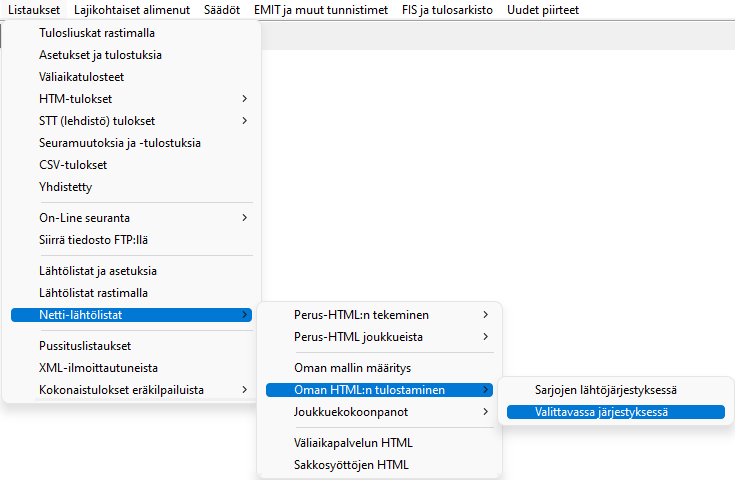Viewport: 735px width, 480px height.
Task: Expand Joukkuekokoonpanot submenu
Action: 351,412
